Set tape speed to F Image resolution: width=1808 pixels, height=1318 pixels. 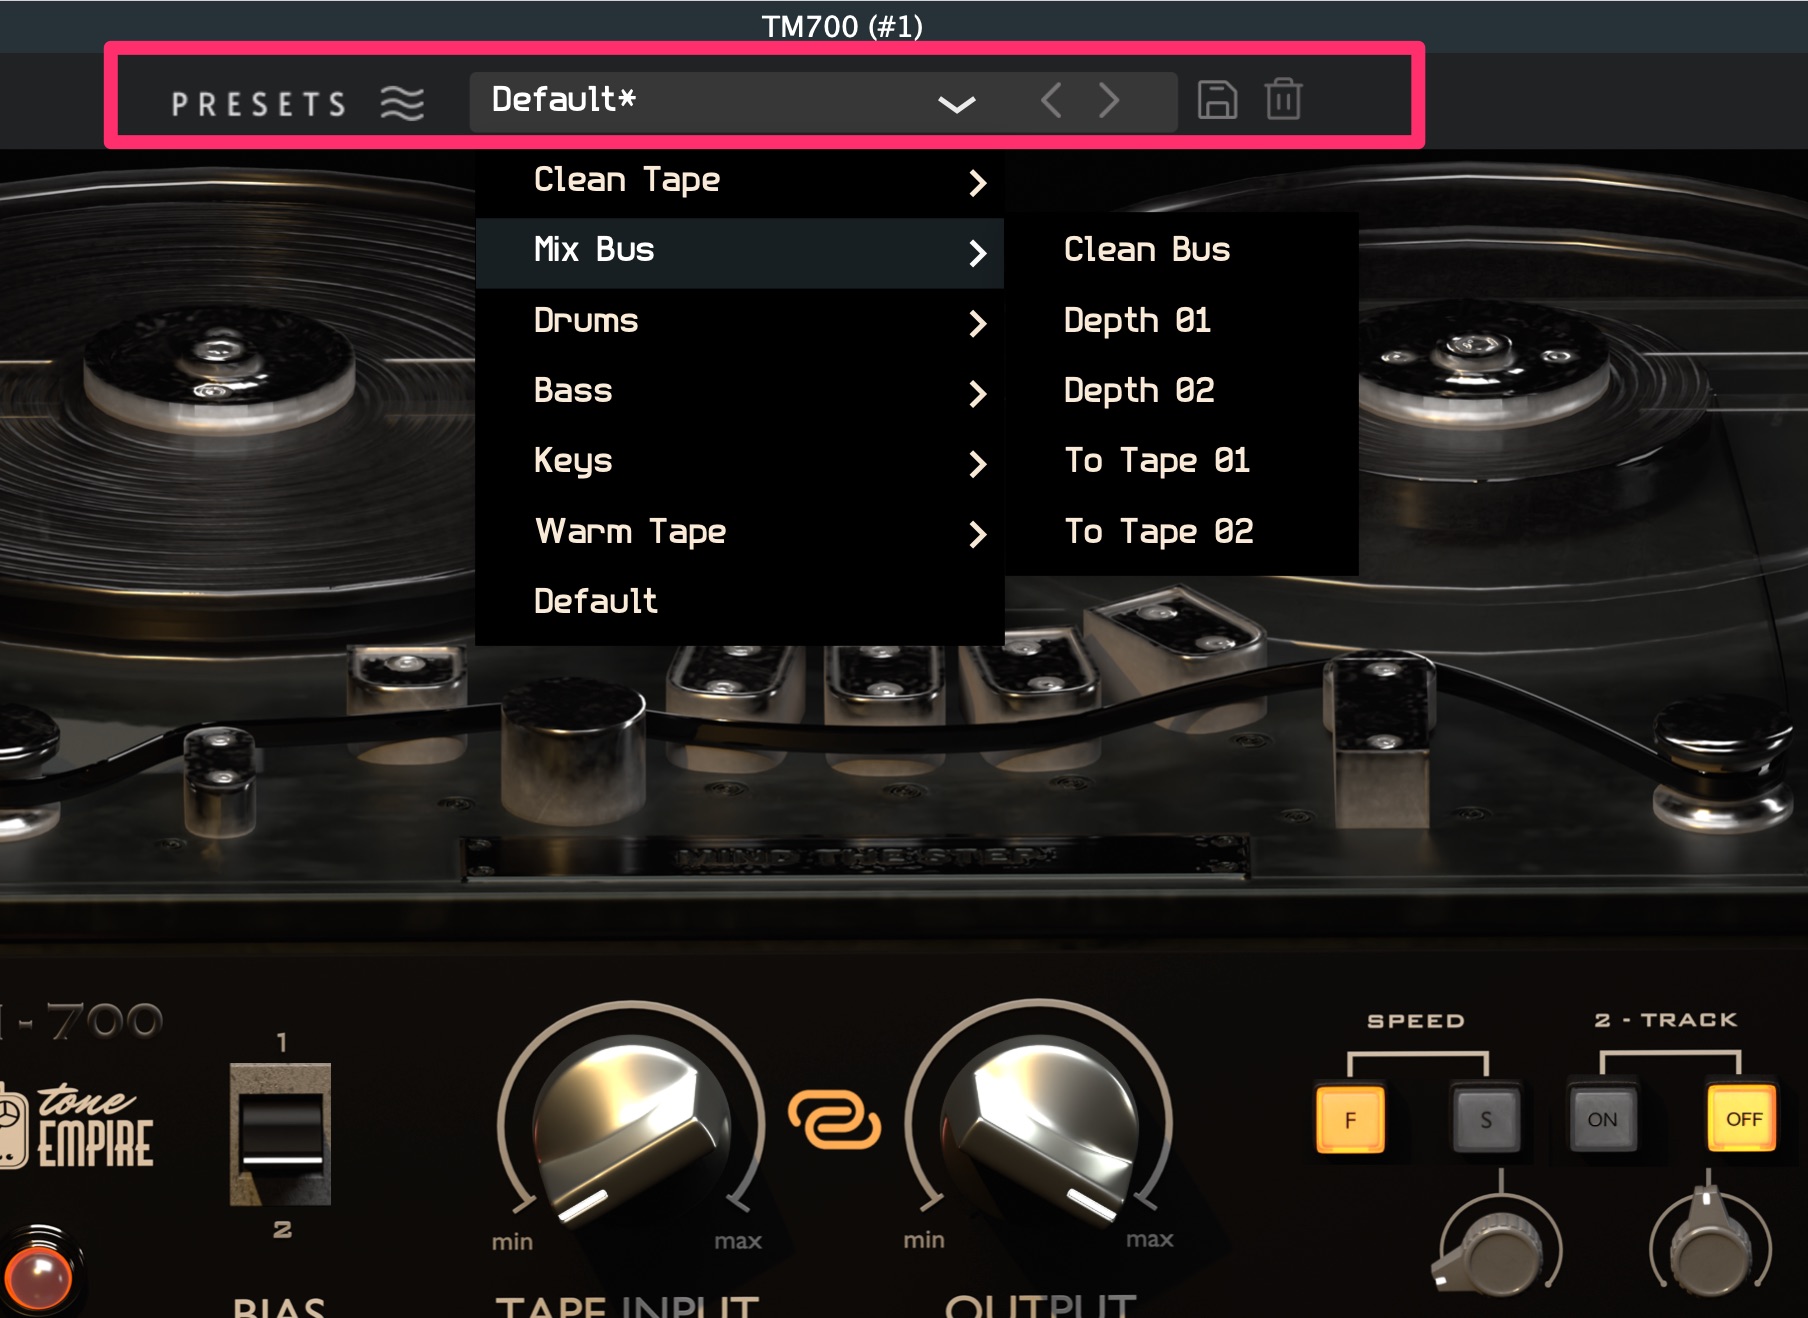coord(1350,1119)
